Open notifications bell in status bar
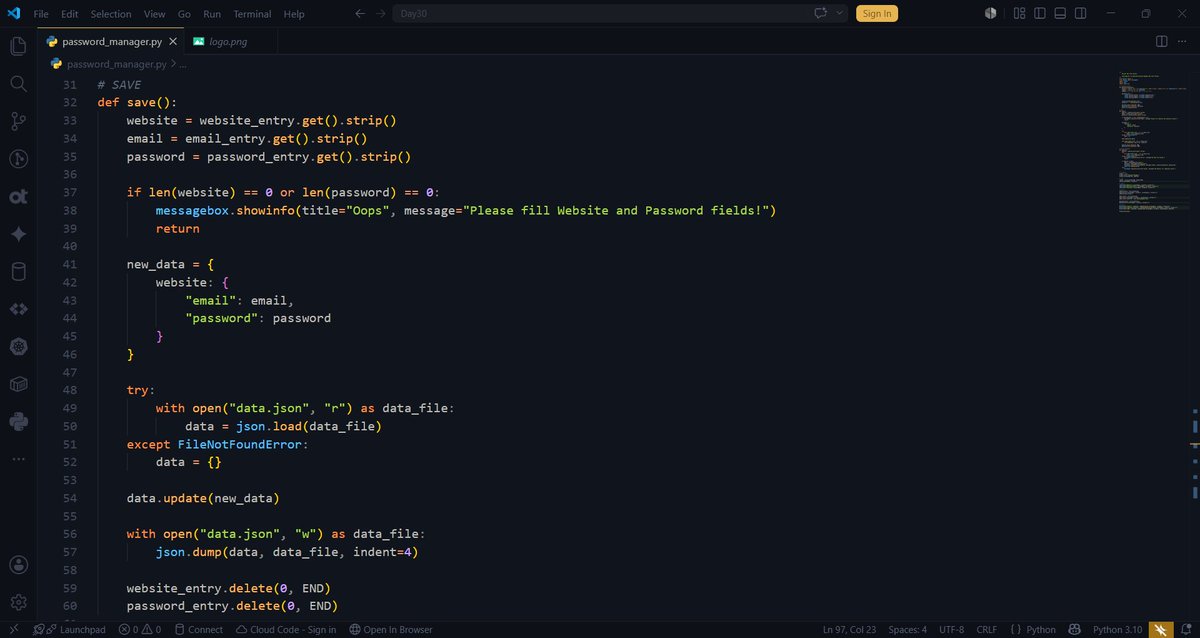 pos(1187,629)
